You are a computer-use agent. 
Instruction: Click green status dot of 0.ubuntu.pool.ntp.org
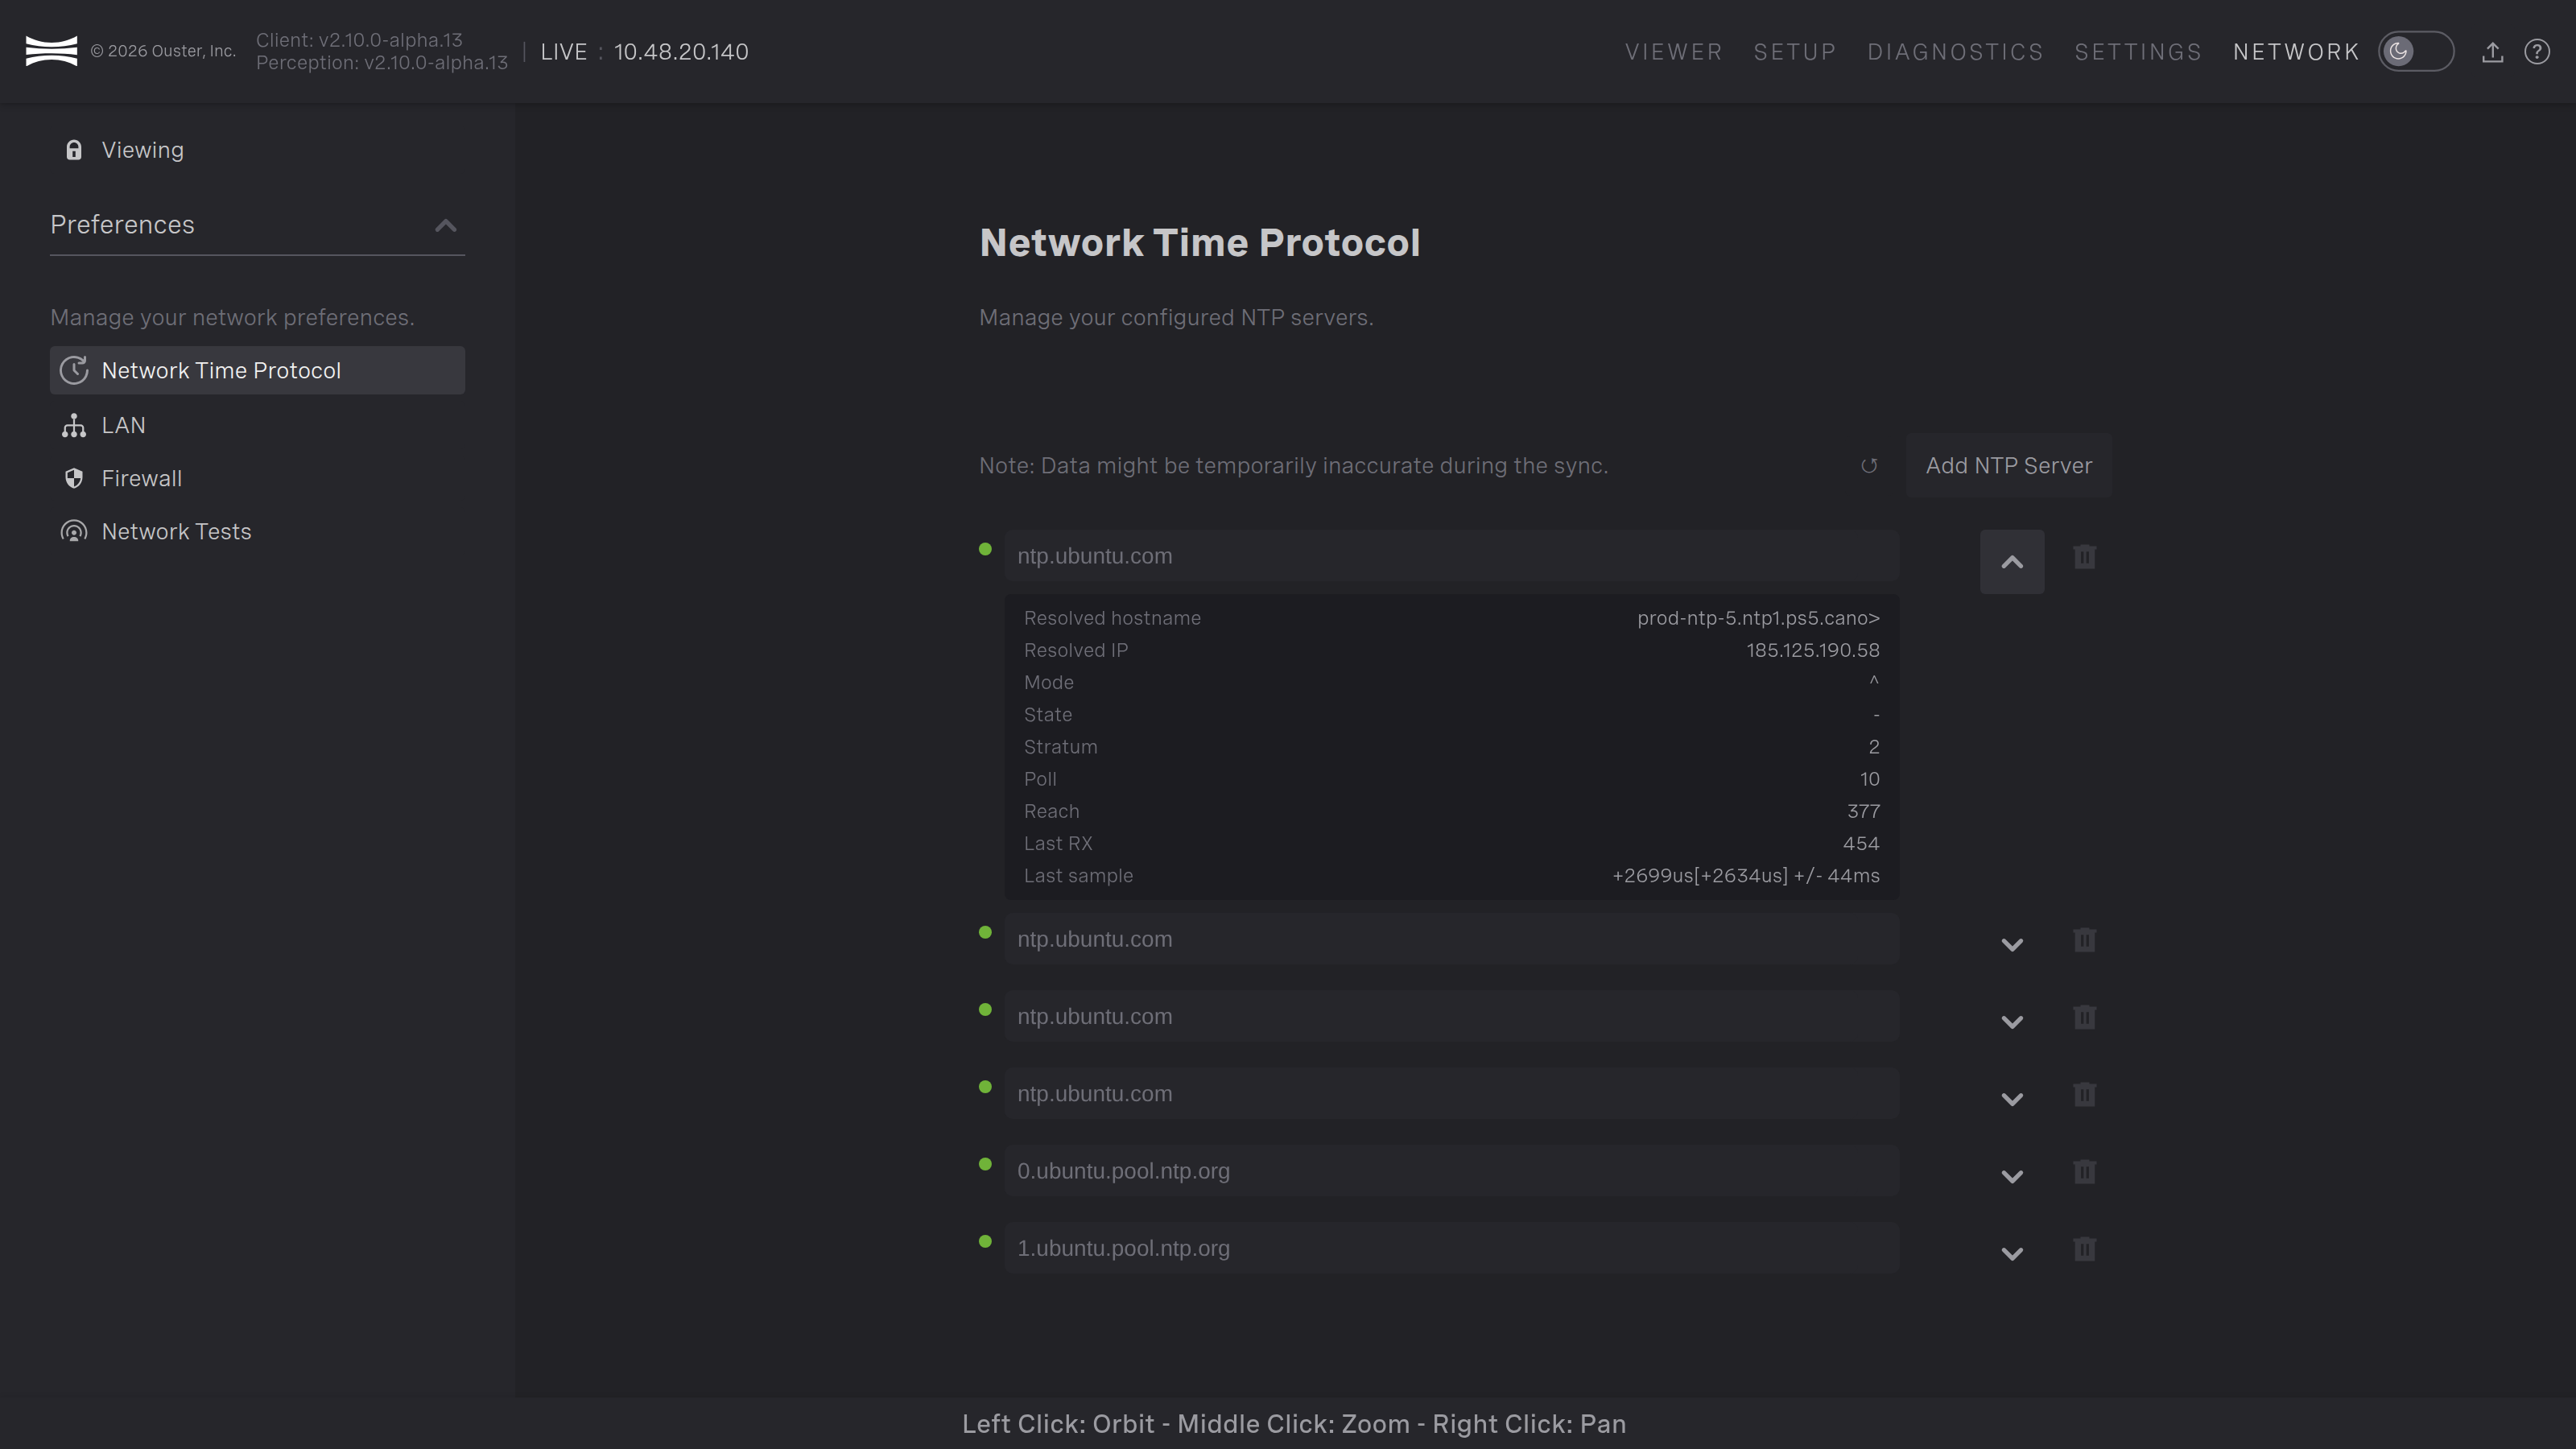tap(985, 1164)
